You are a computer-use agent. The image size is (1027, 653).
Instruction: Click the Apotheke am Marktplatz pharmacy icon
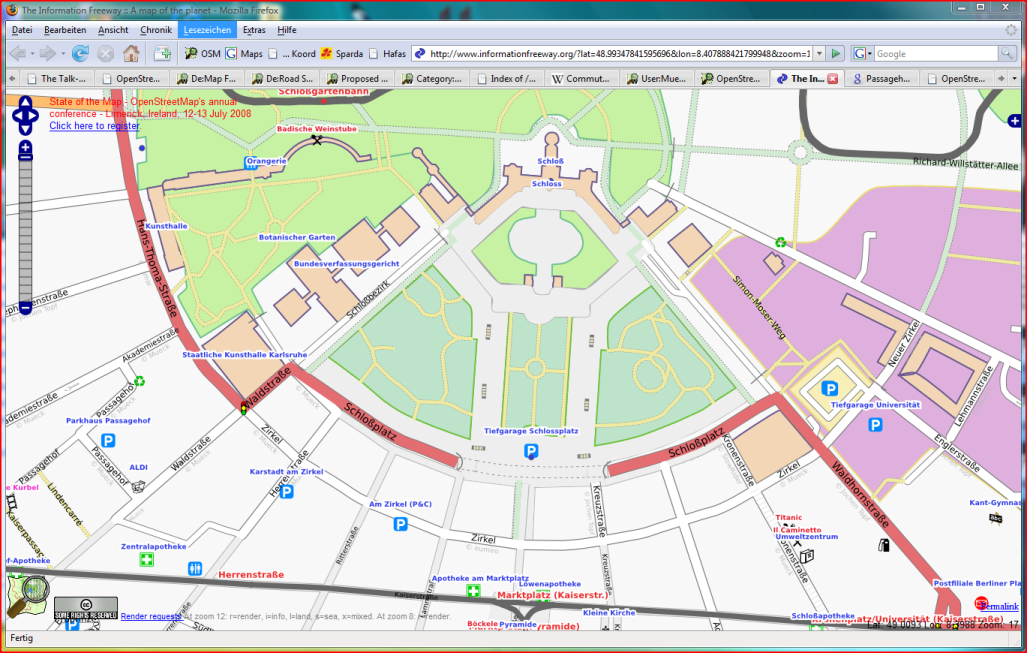click(x=473, y=591)
